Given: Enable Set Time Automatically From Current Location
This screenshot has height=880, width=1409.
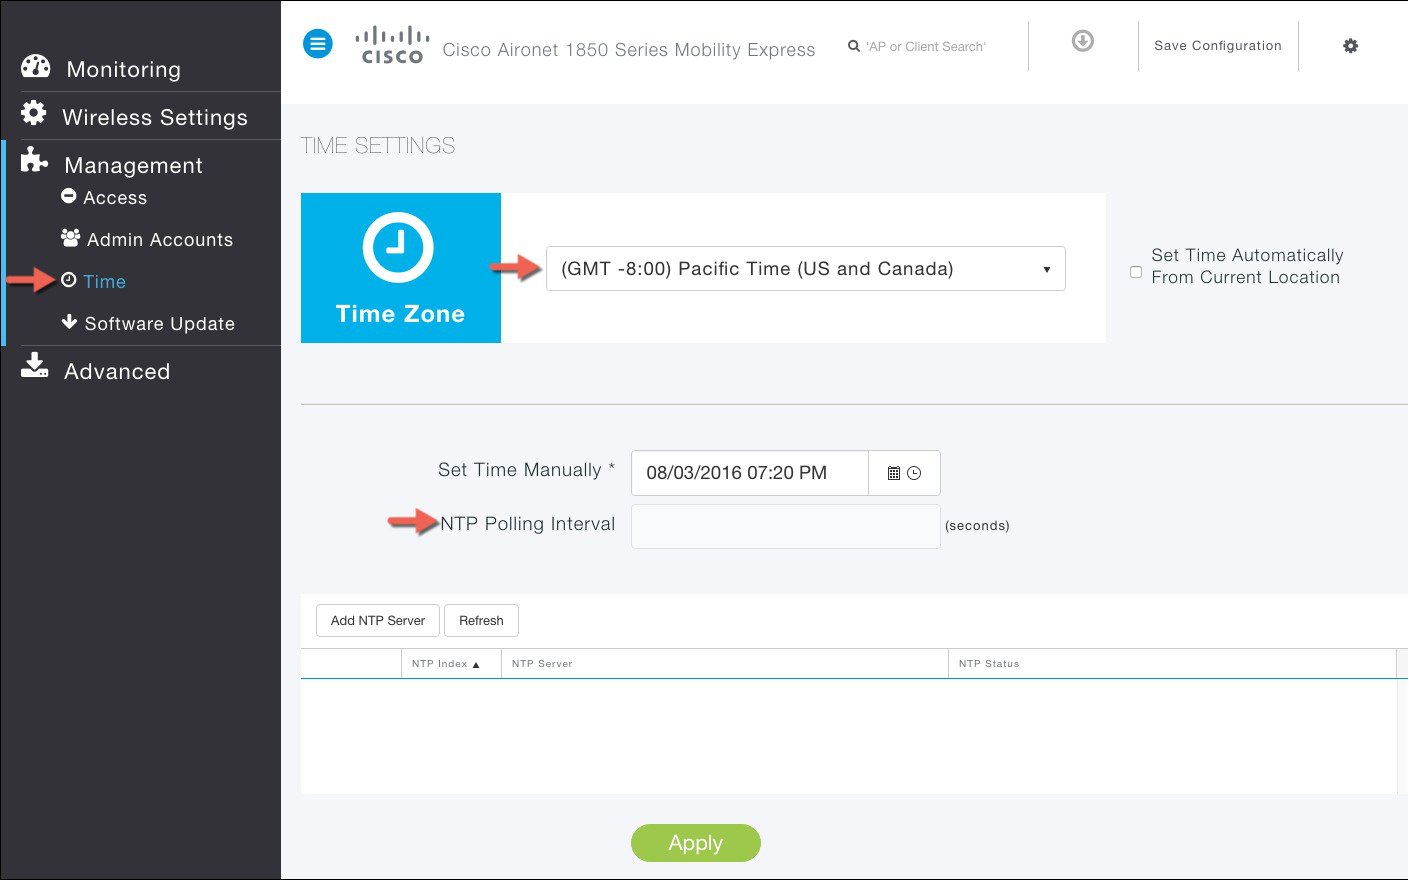Looking at the screenshot, I should [x=1136, y=272].
